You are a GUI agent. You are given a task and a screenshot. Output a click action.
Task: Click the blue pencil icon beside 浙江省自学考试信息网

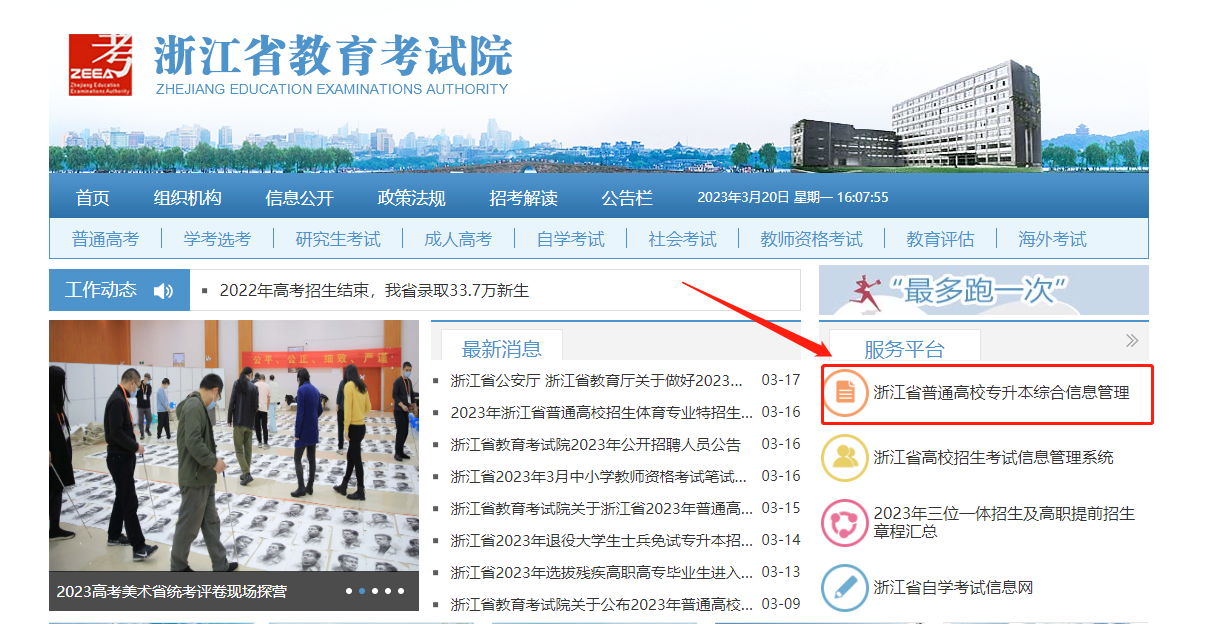[845, 586]
